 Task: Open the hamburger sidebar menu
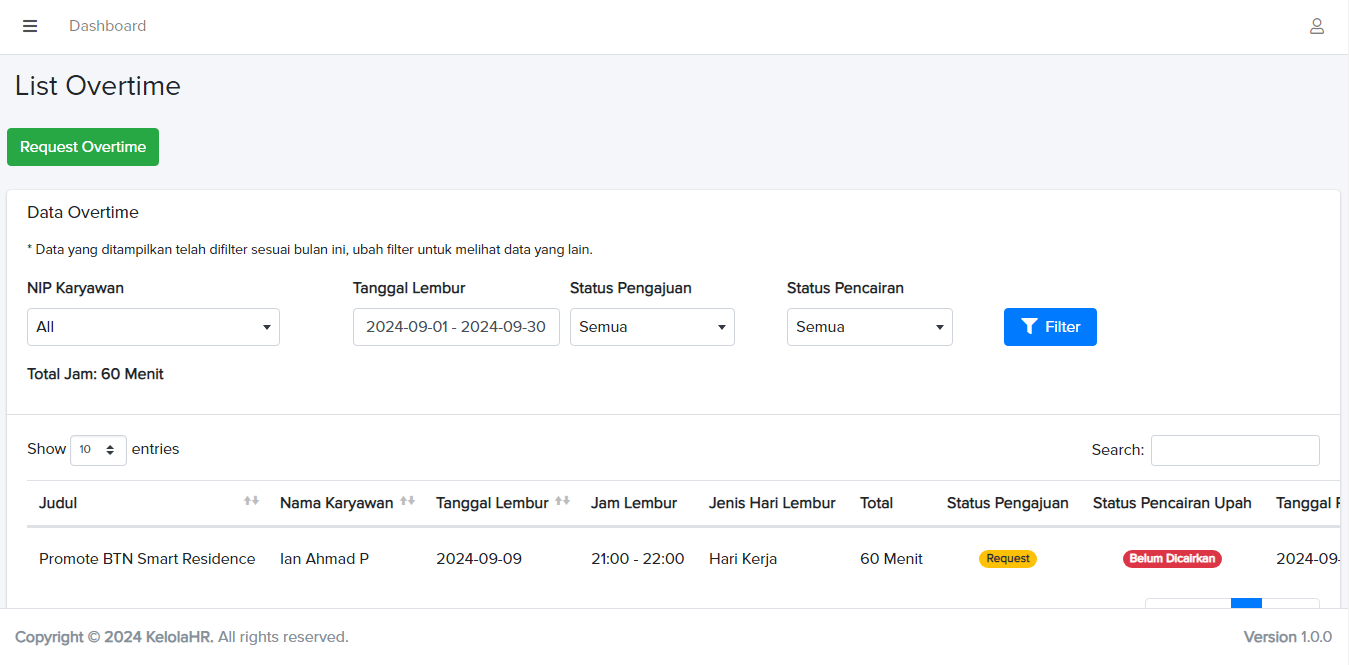click(30, 26)
